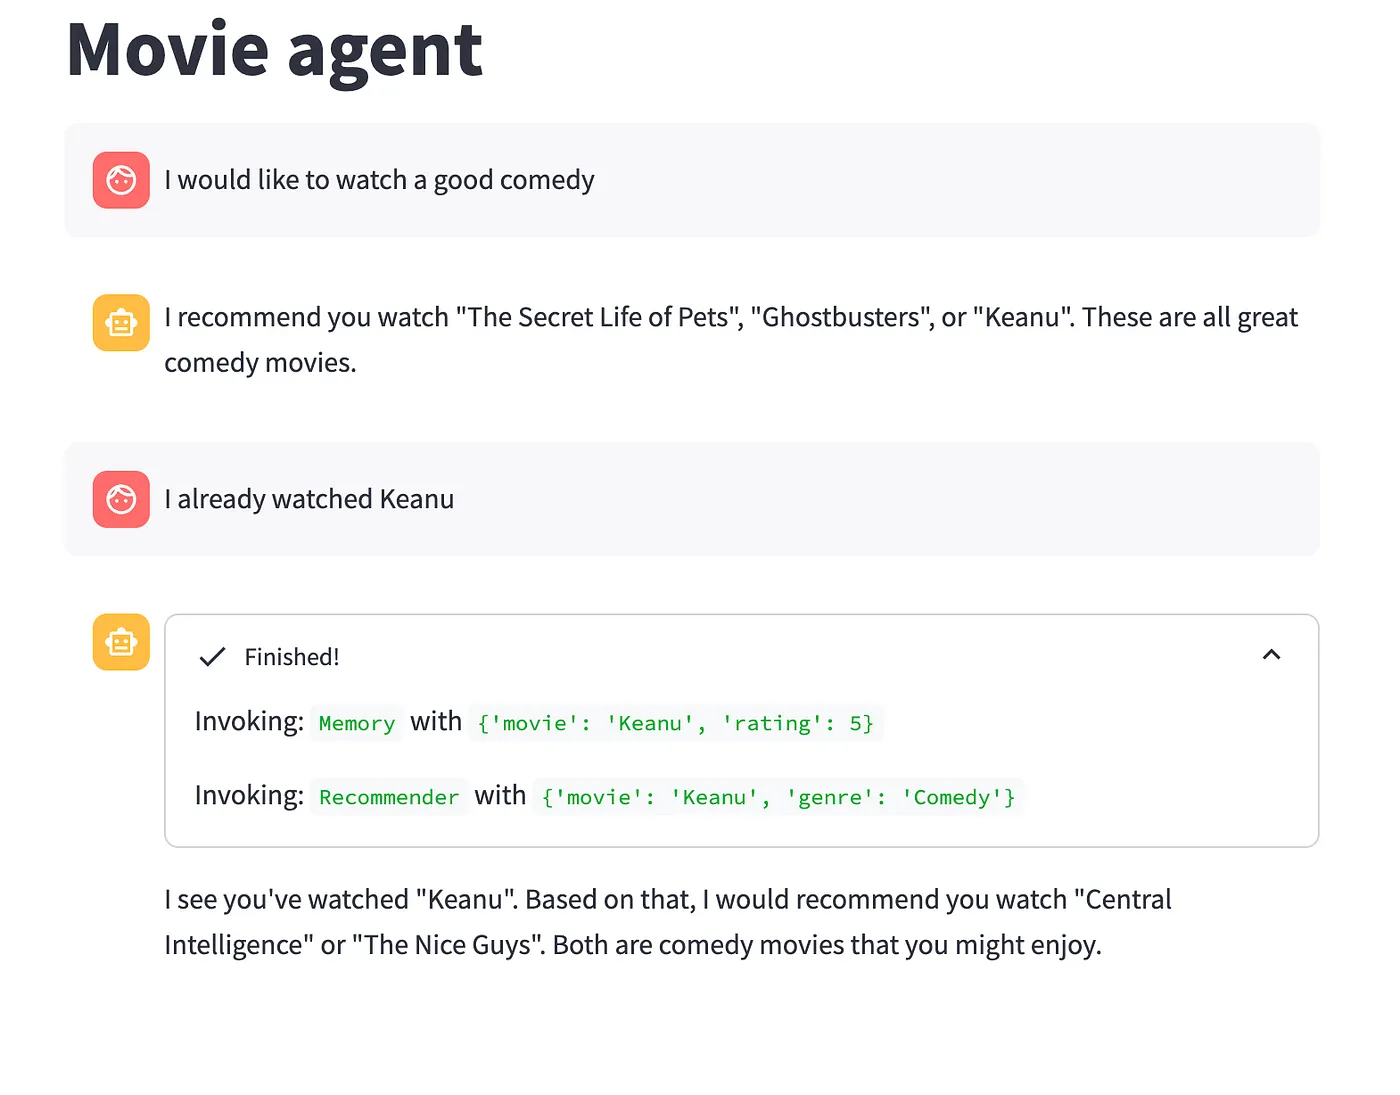Click the robot avatar beside the Finished box
The image size is (1400, 1095).
click(121, 642)
